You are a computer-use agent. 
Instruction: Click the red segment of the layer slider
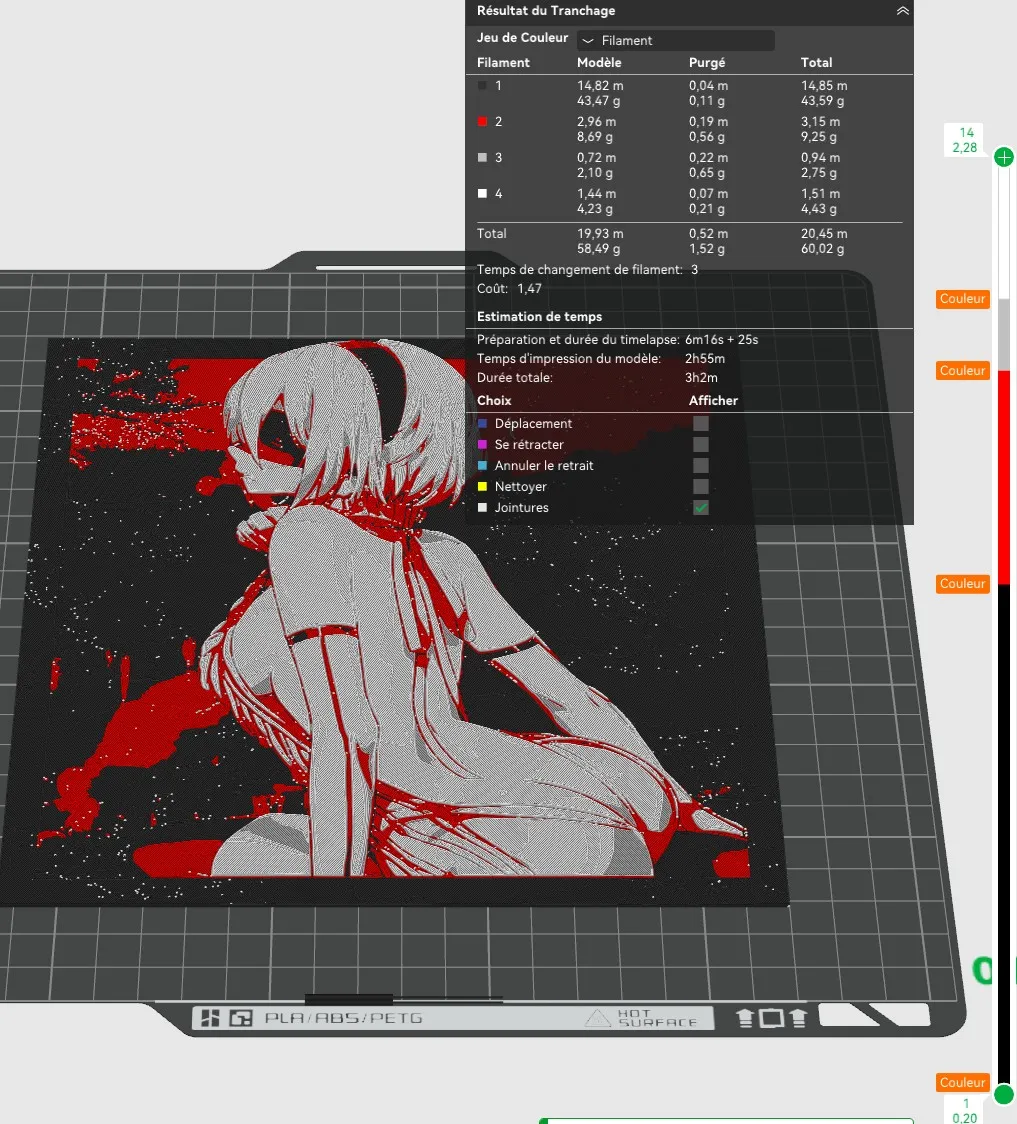pyautogui.click(x=1004, y=477)
